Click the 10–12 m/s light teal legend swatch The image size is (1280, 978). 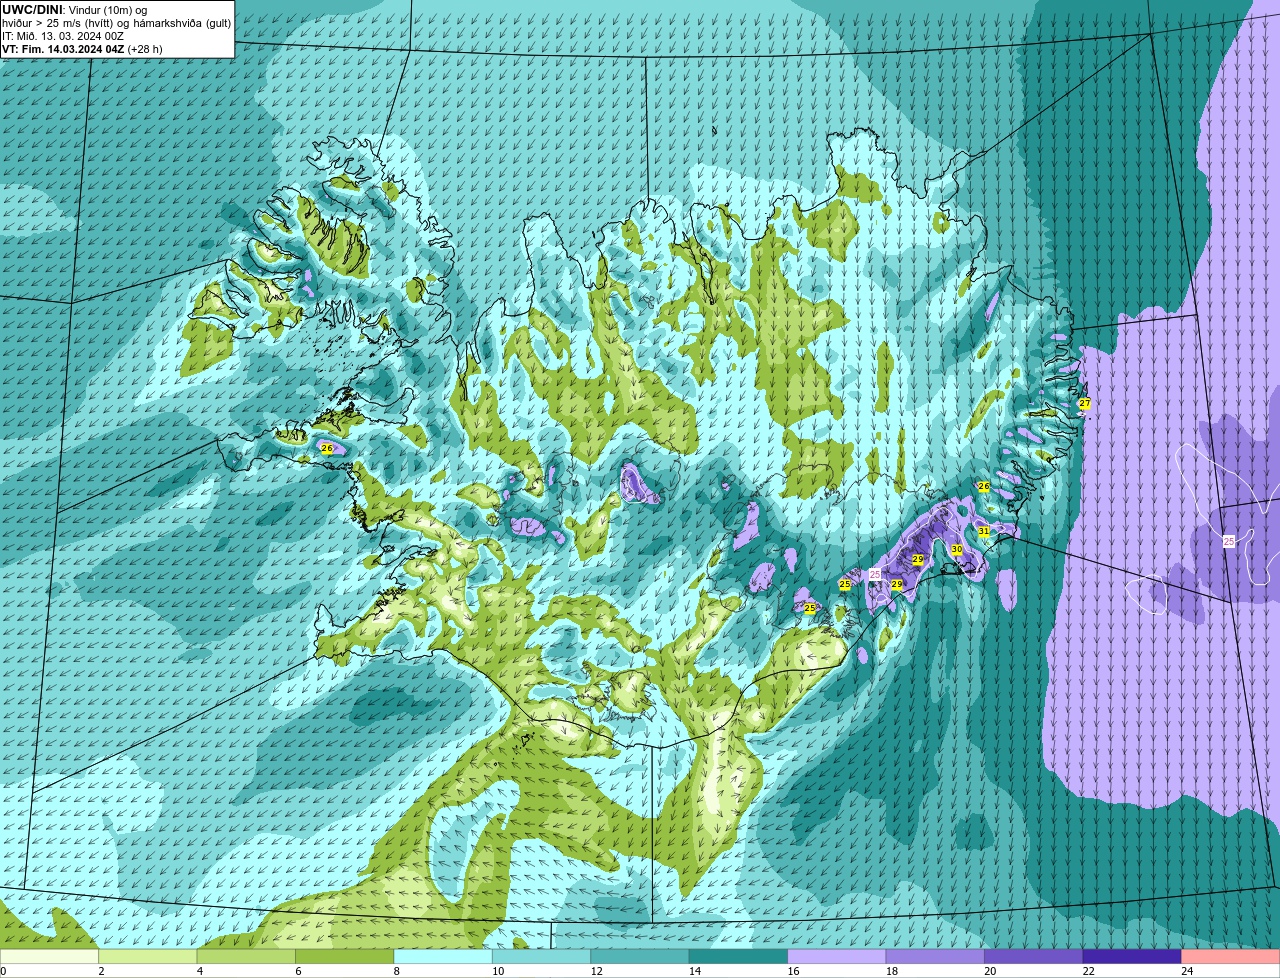click(541, 956)
